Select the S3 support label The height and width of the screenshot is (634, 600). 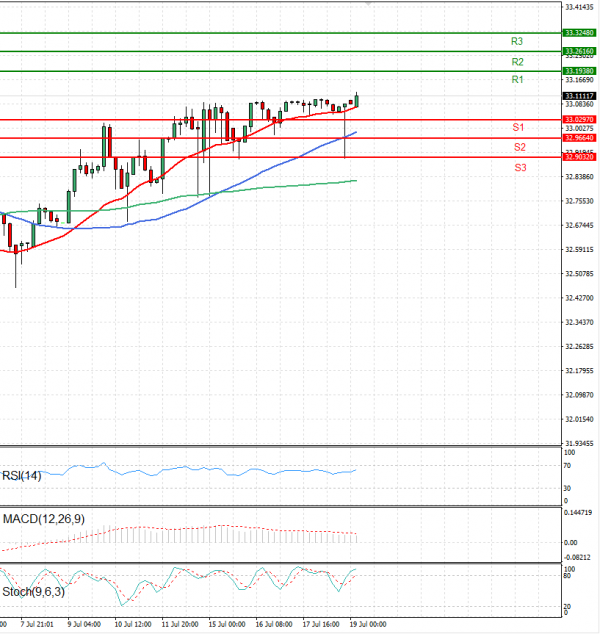click(x=520, y=167)
